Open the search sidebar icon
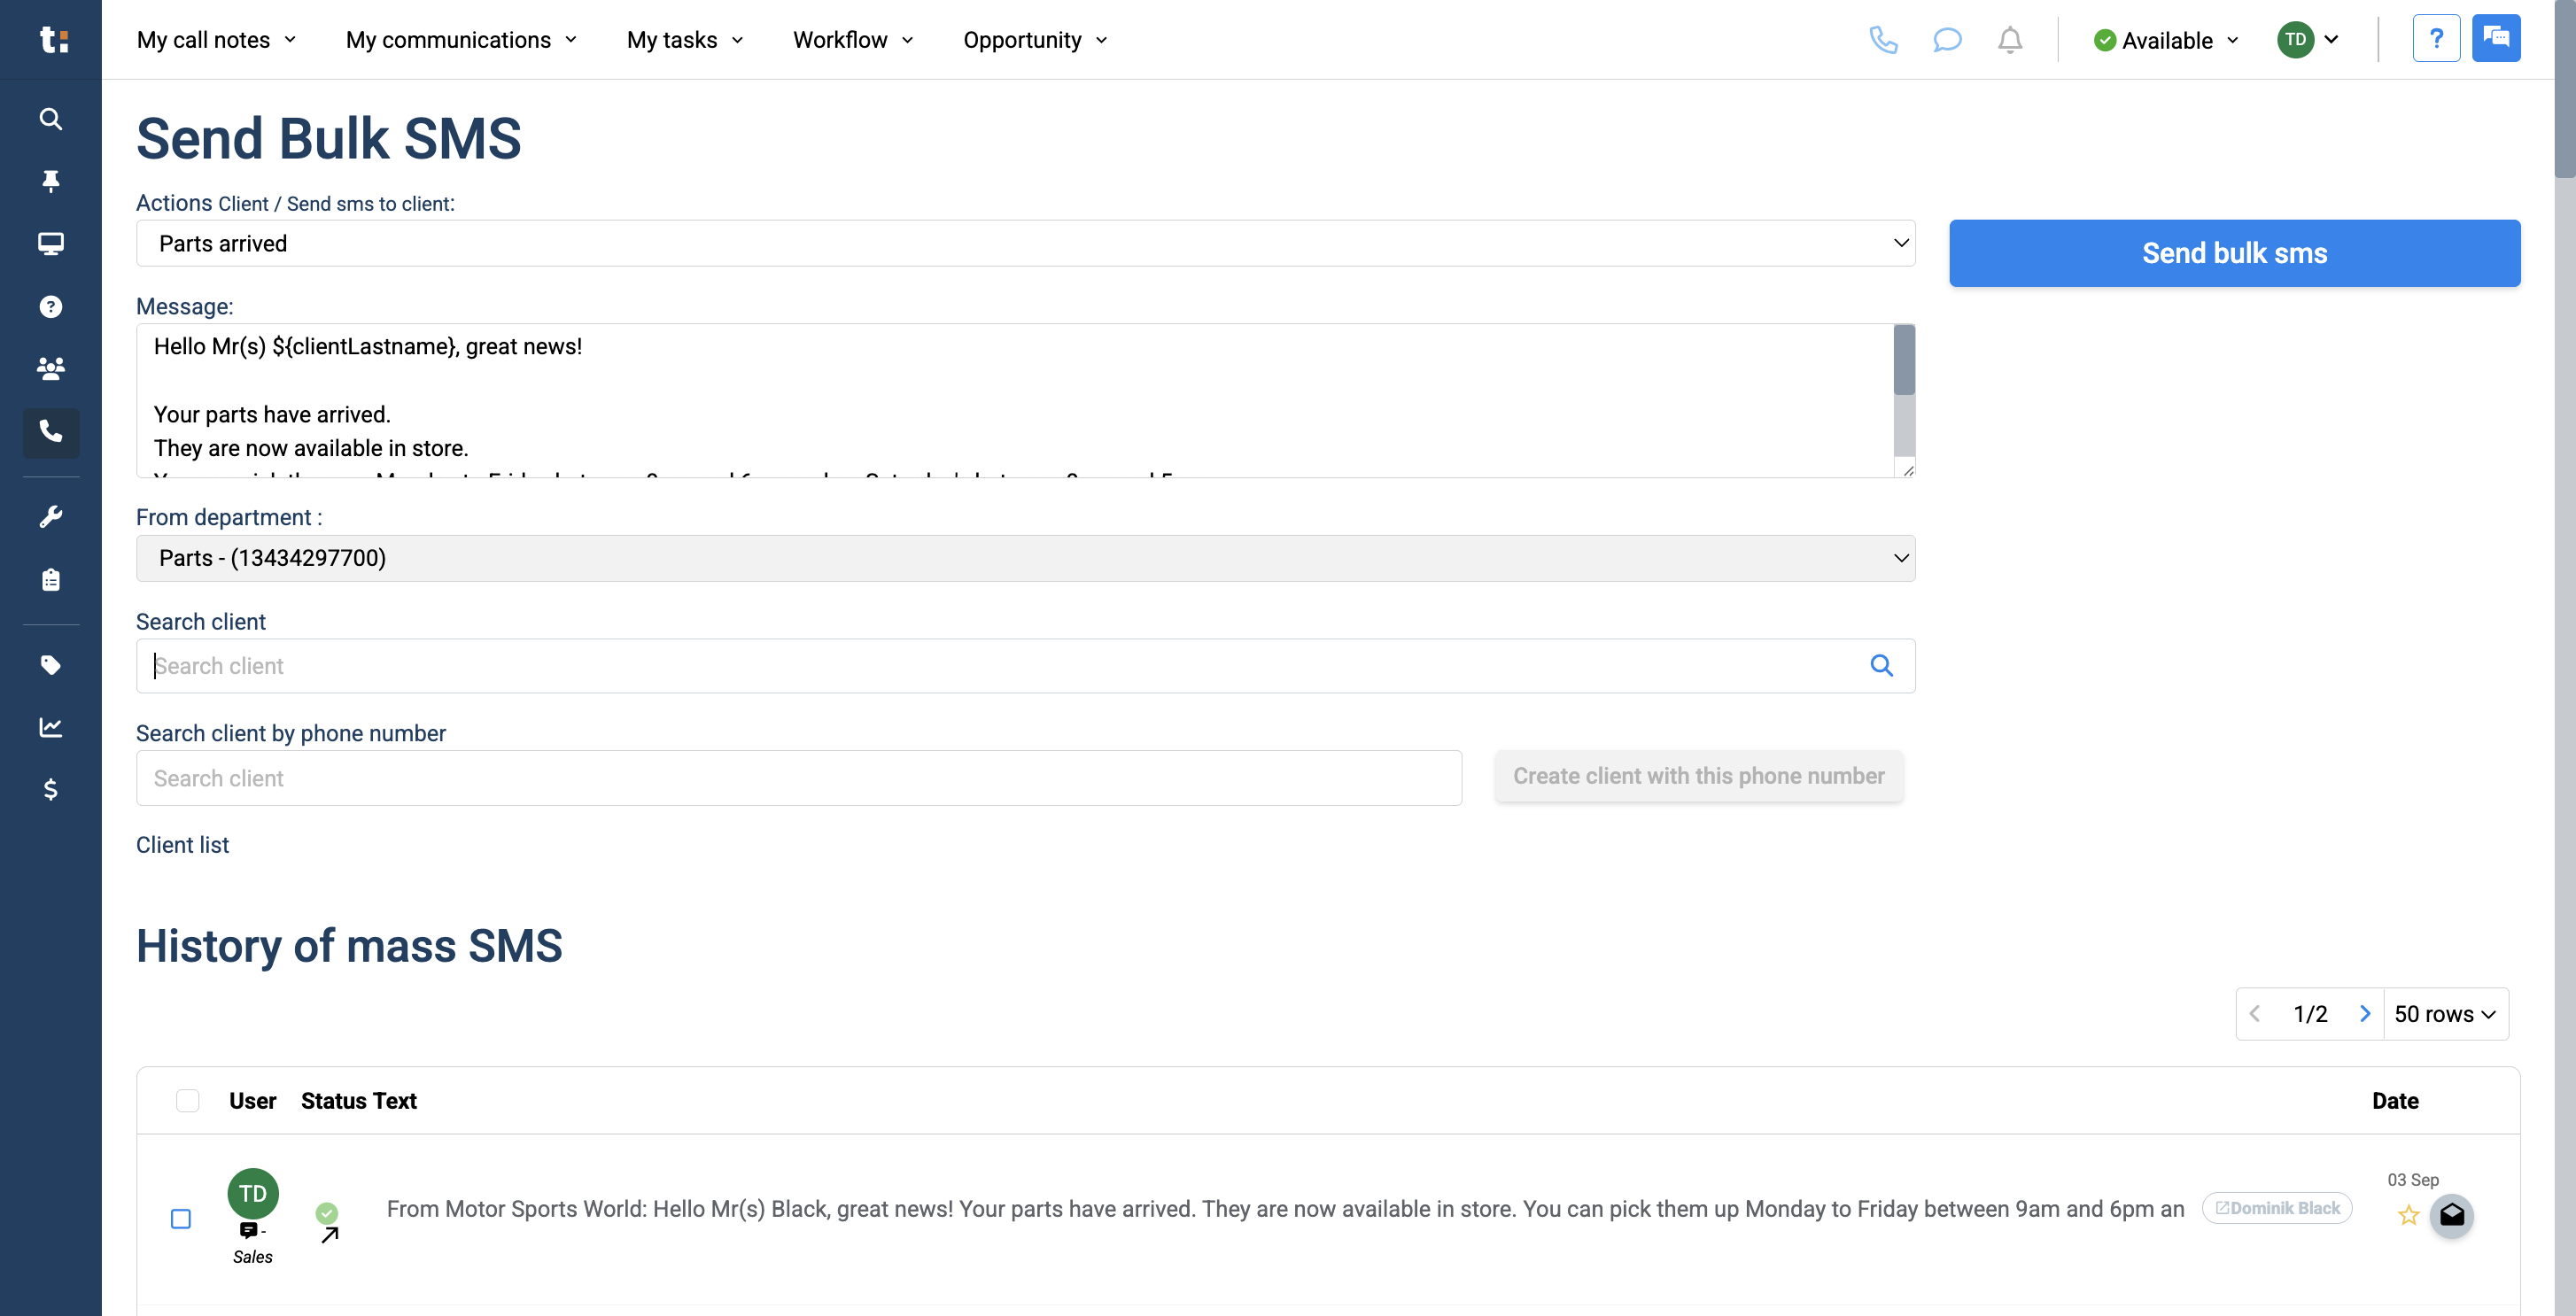This screenshot has height=1316, width=2576. 50,118
